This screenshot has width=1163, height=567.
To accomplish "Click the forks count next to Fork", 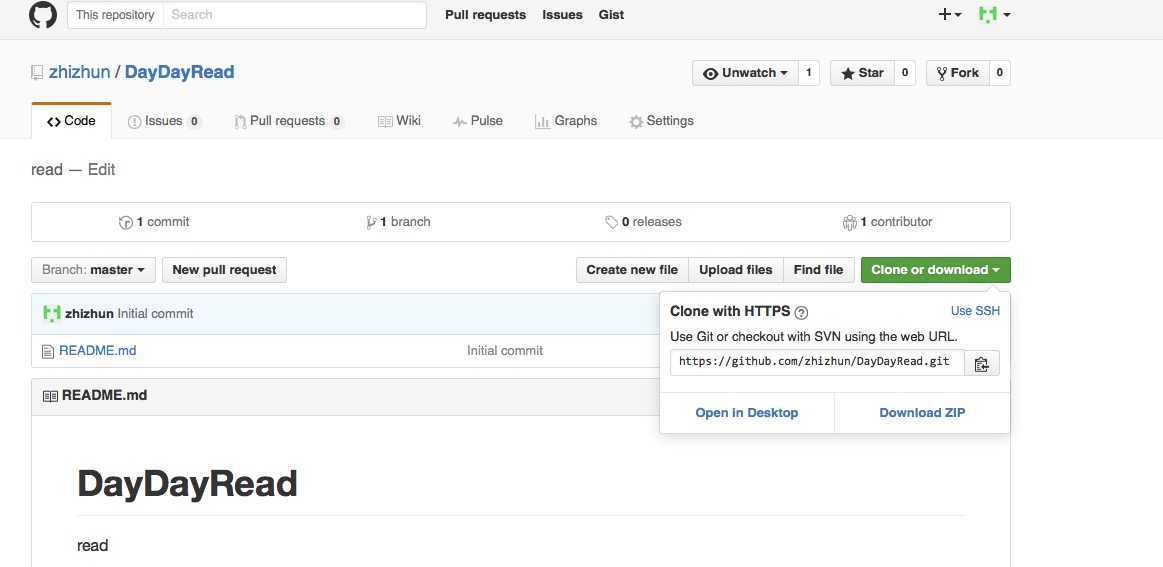I will [1000, 73].
